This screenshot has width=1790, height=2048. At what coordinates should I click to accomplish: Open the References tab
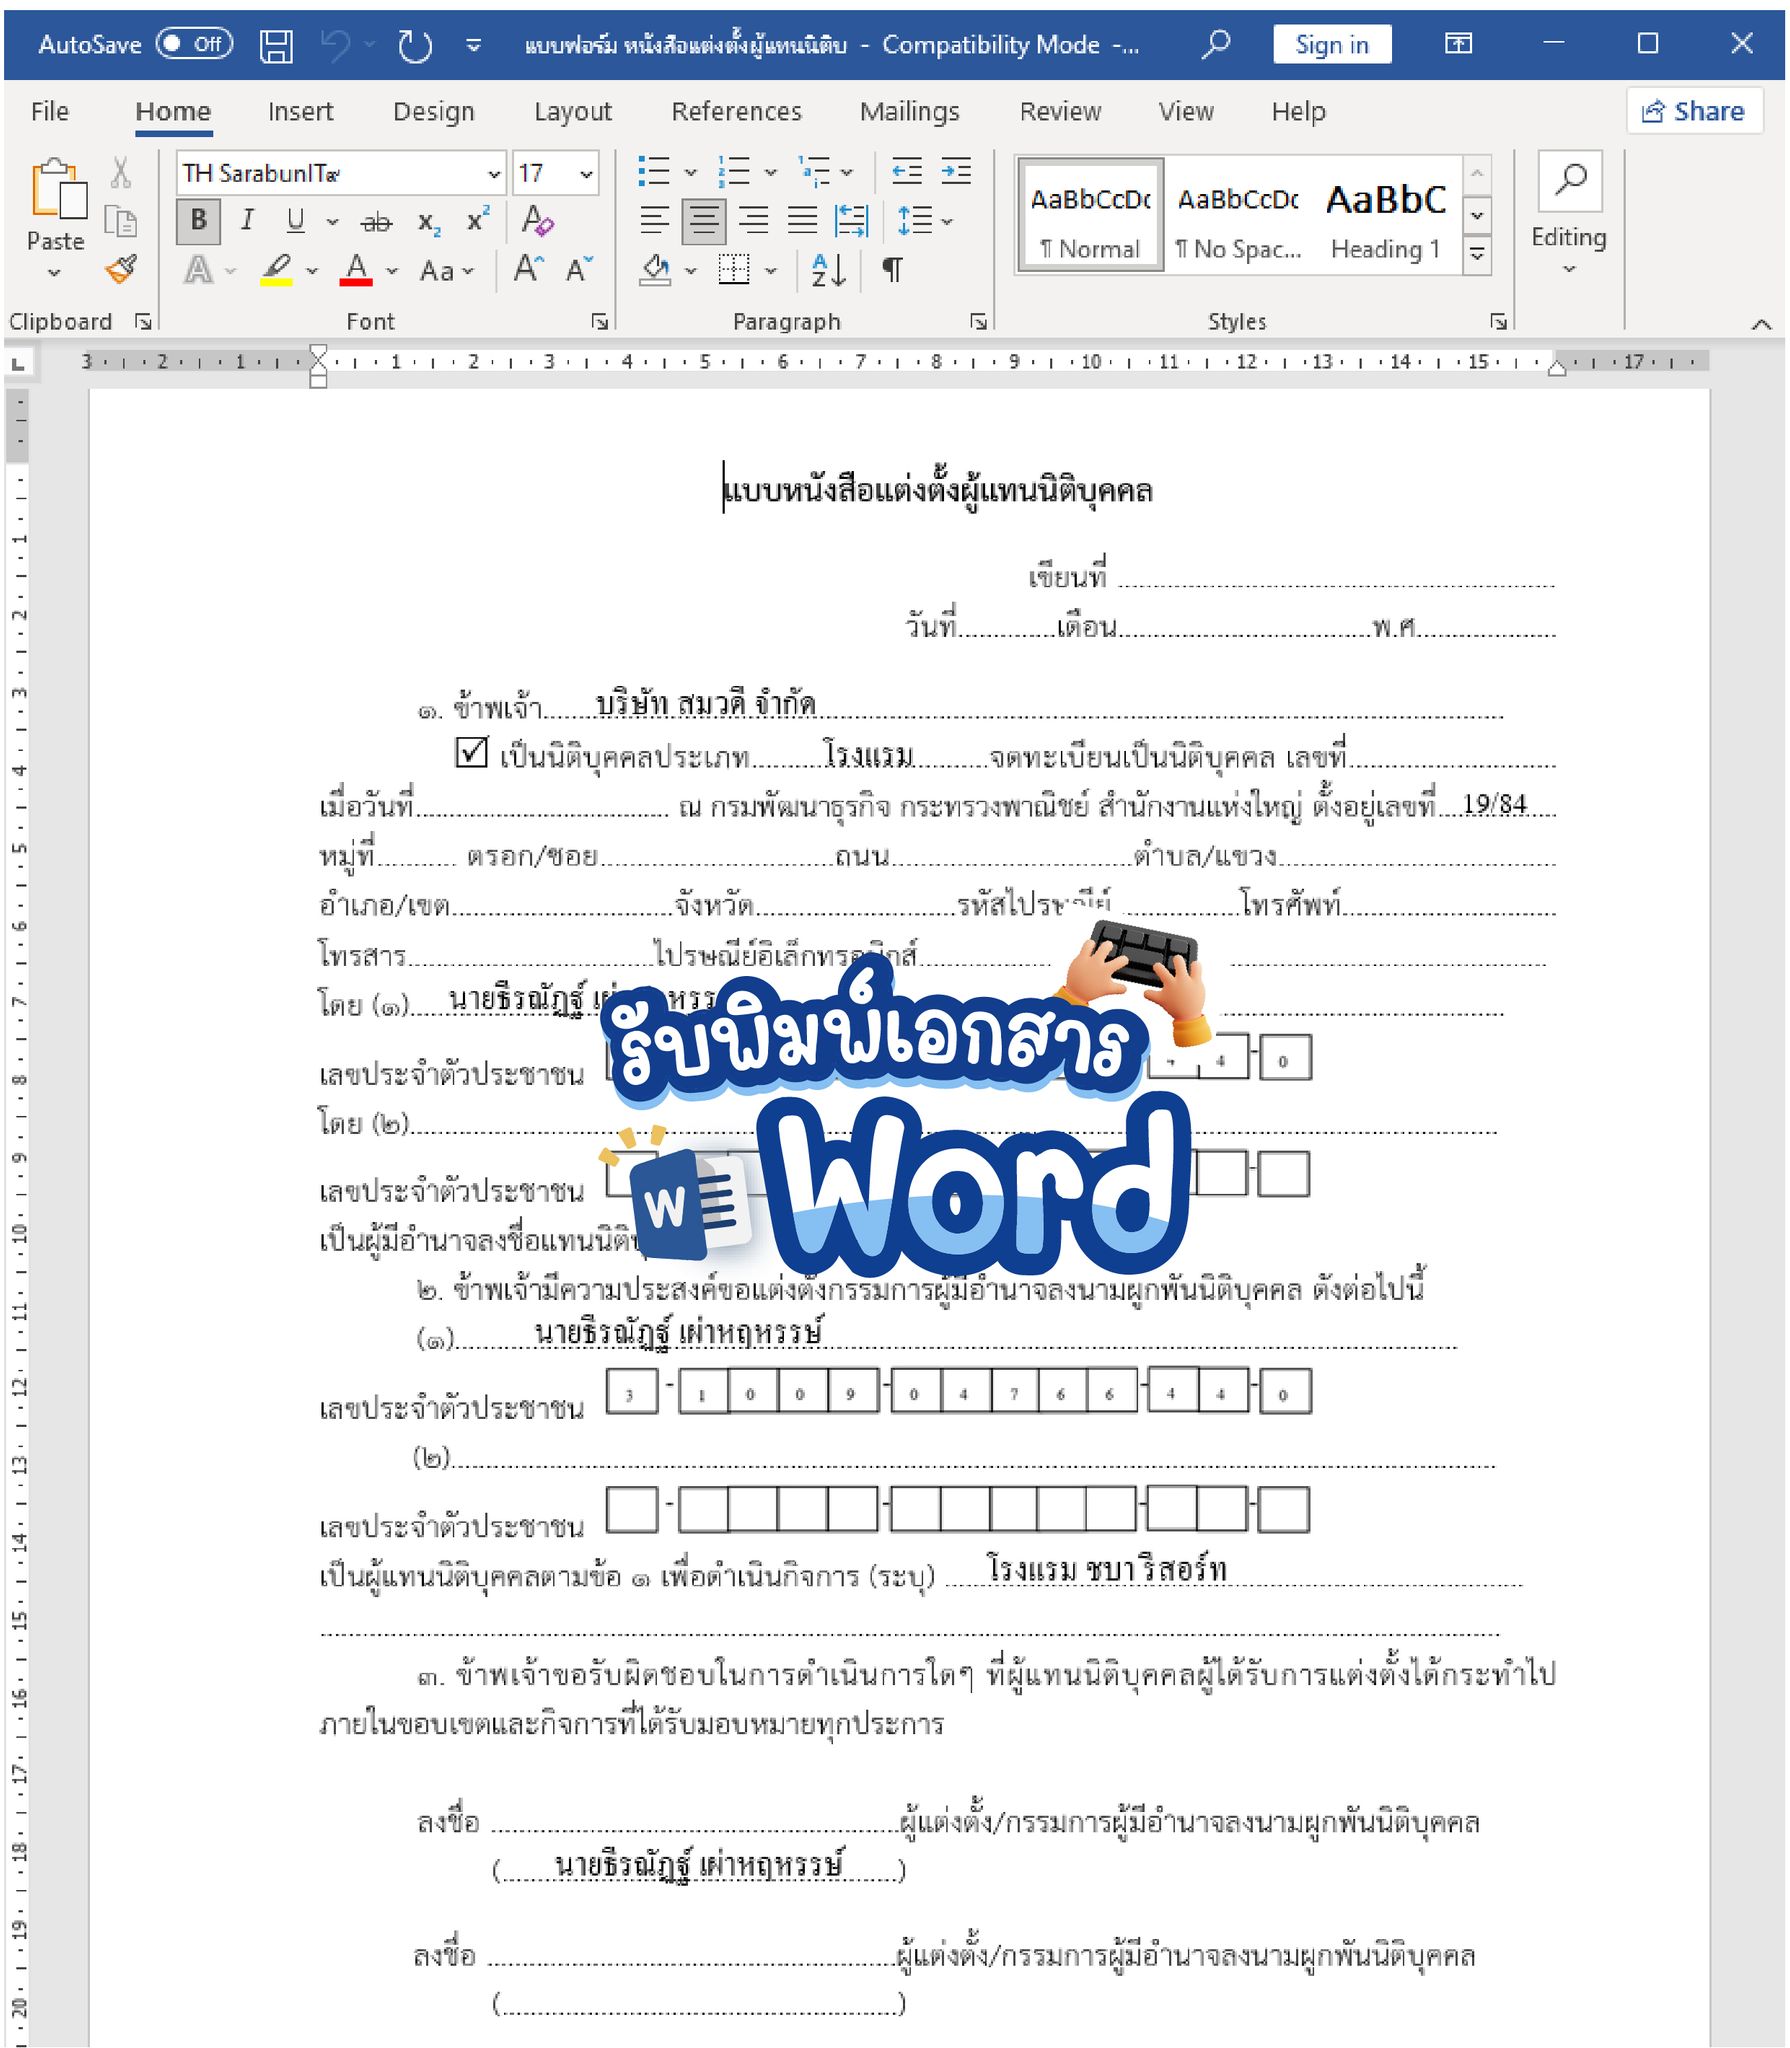[736, 112]
